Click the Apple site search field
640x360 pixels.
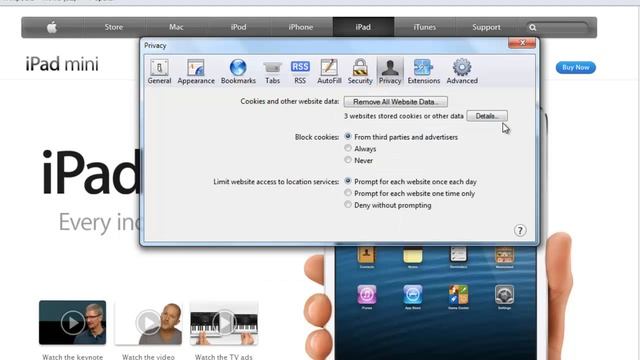(557, 28)
